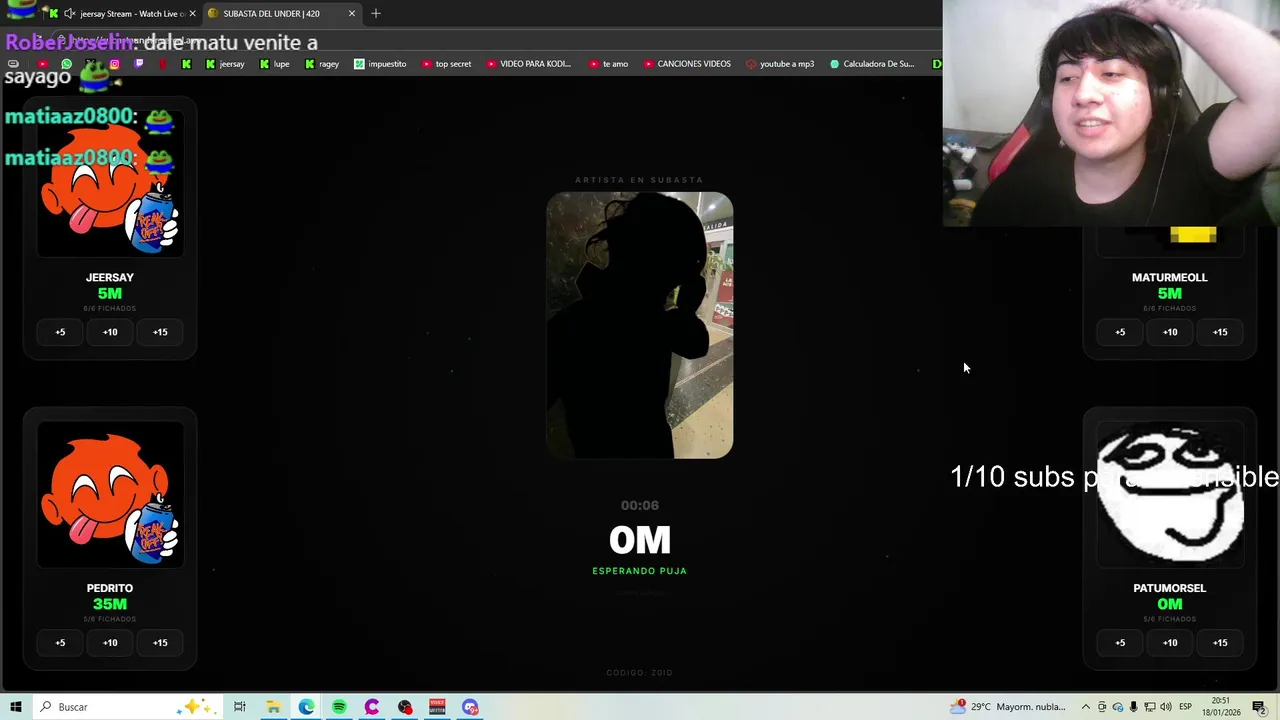
Task: Click JEERSAY's 5M budget value
Action: click(x=110, y=293)
